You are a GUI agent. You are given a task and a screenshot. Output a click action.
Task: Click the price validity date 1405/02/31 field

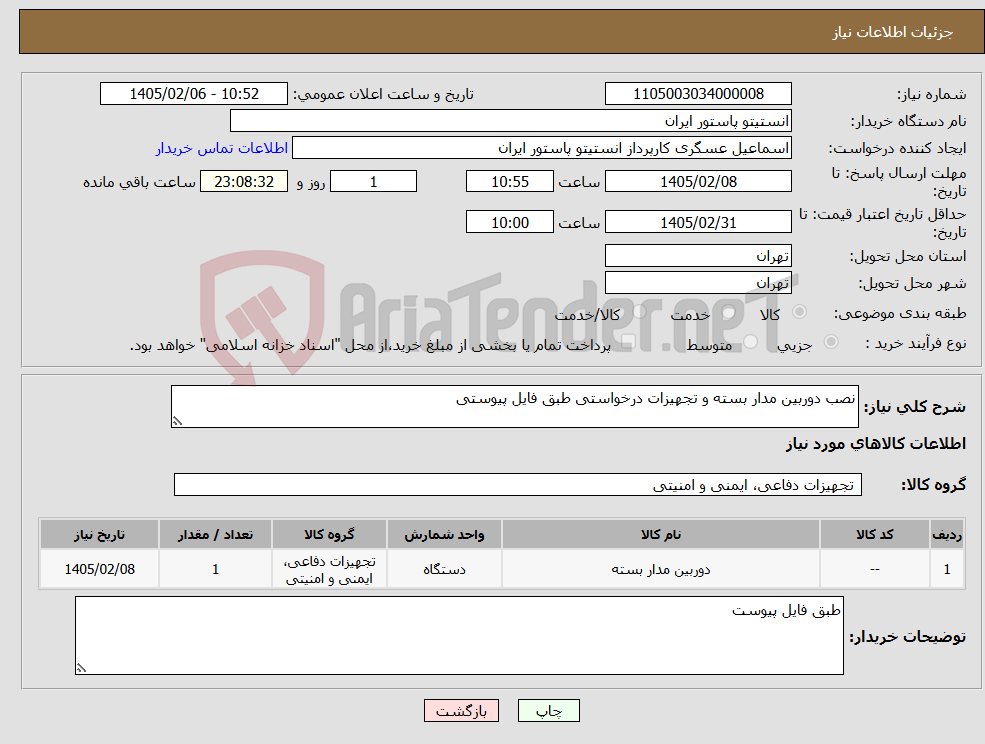click(698, 222)
